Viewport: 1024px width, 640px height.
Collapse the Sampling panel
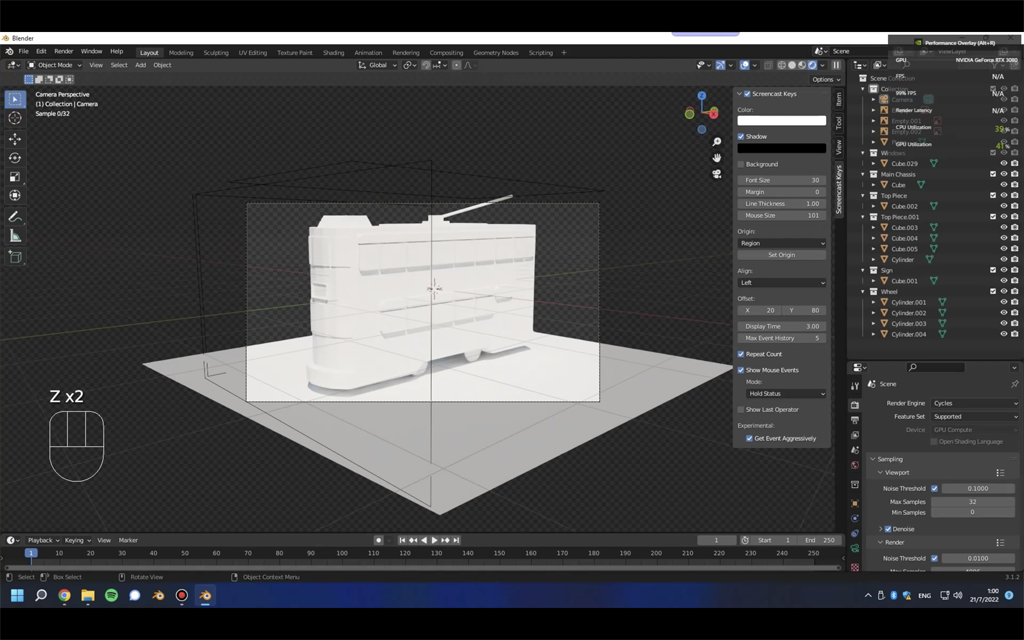pyautogui.click(x=873, y=459)
